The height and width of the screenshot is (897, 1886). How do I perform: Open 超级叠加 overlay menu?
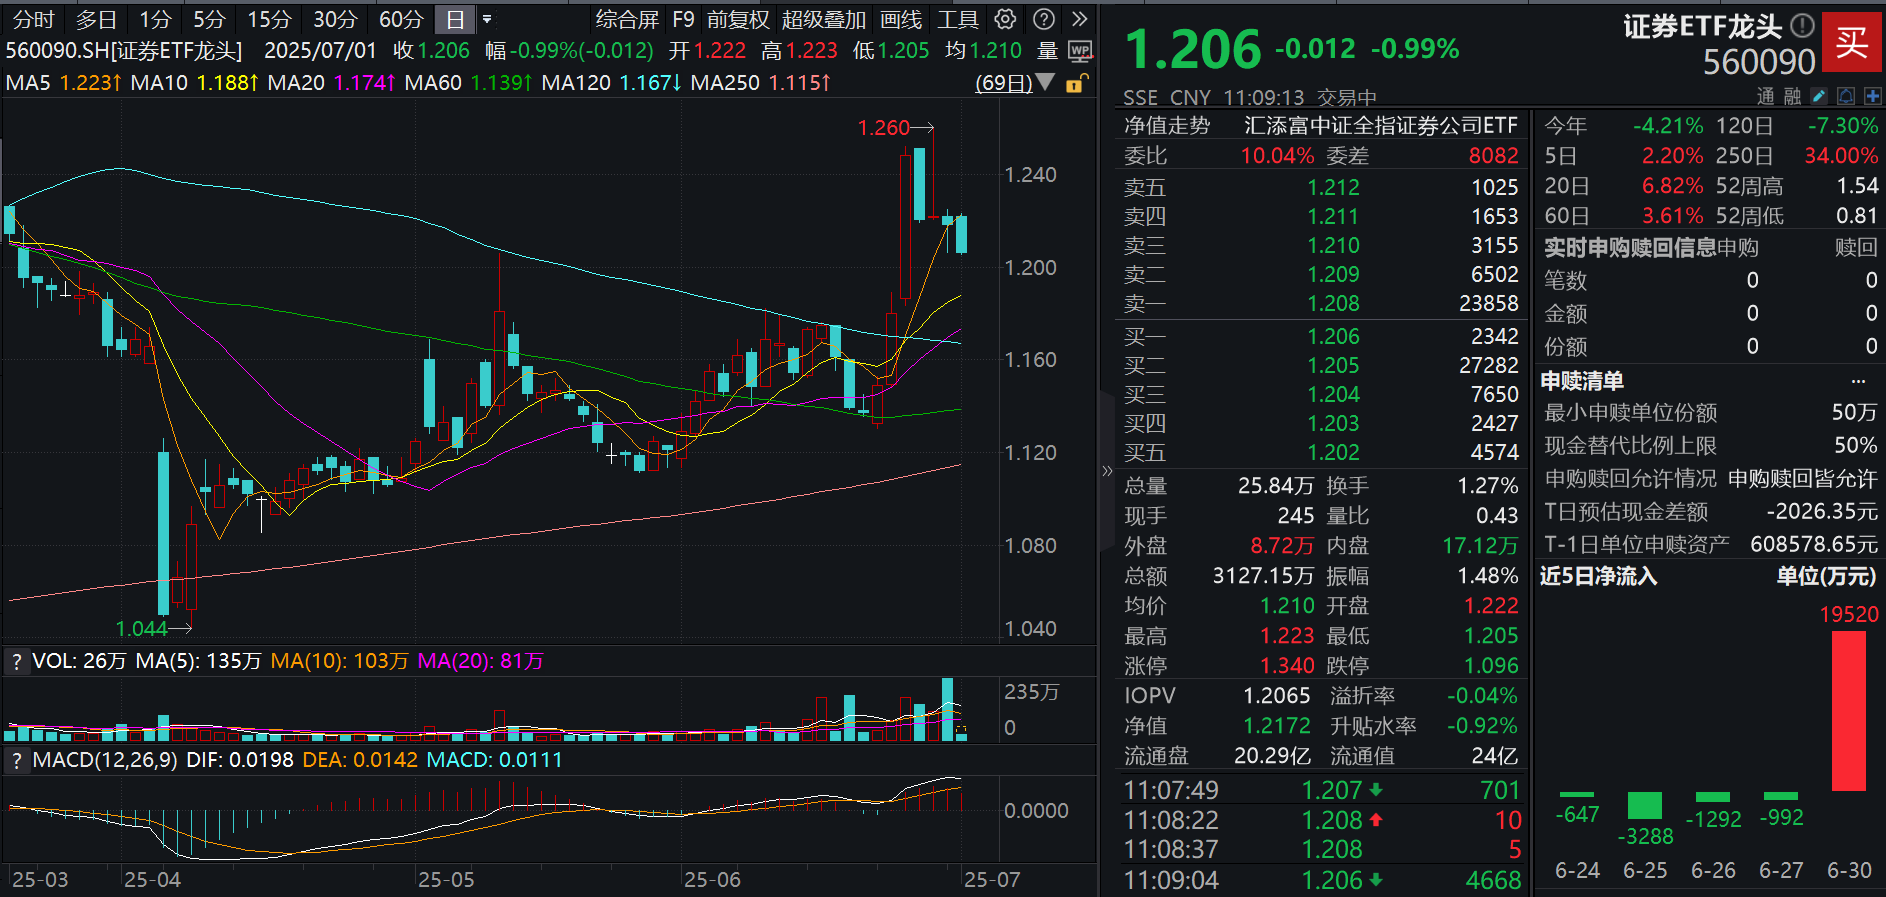(x=824, y=19)
